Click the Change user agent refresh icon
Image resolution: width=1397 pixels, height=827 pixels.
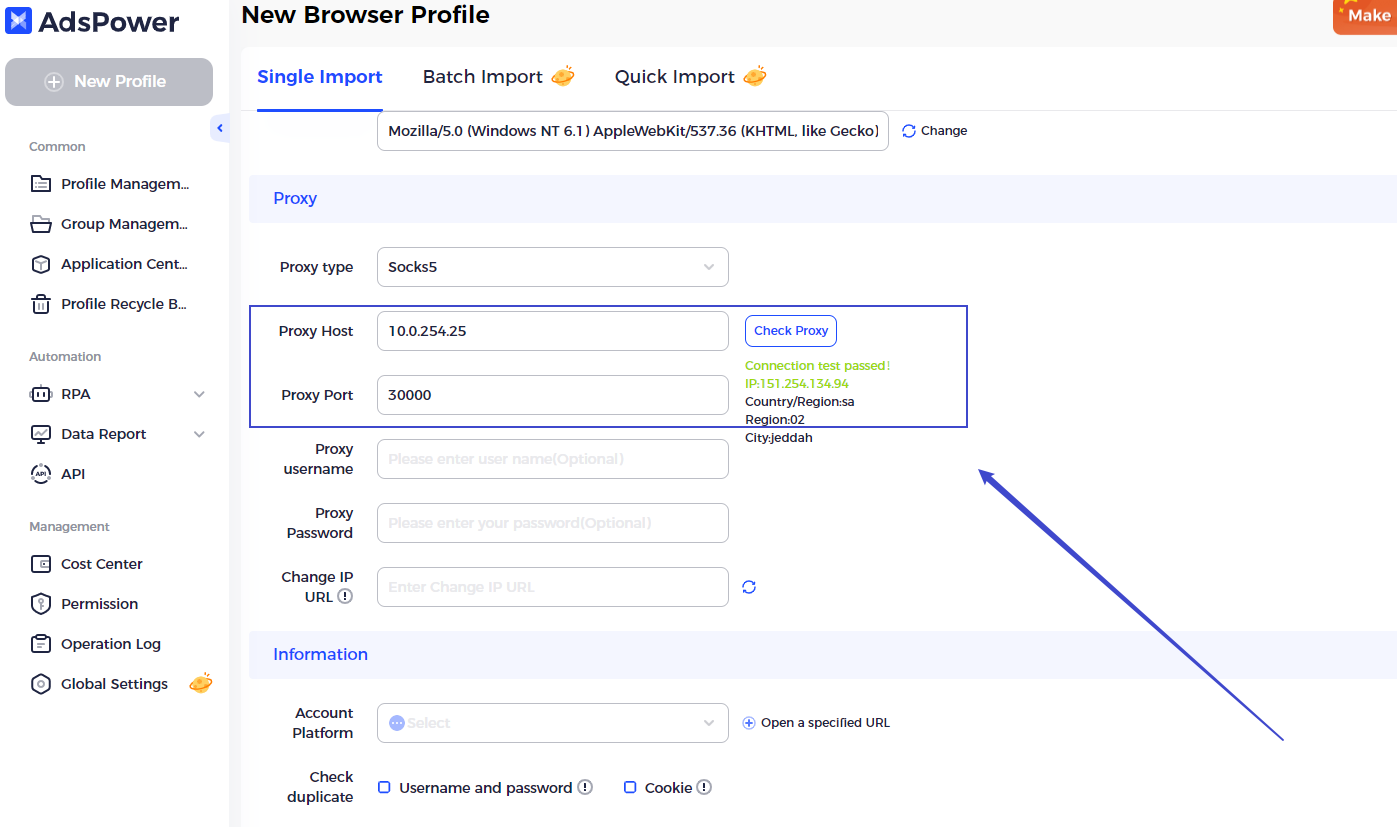pyautogui.click(x=908, y=131)
